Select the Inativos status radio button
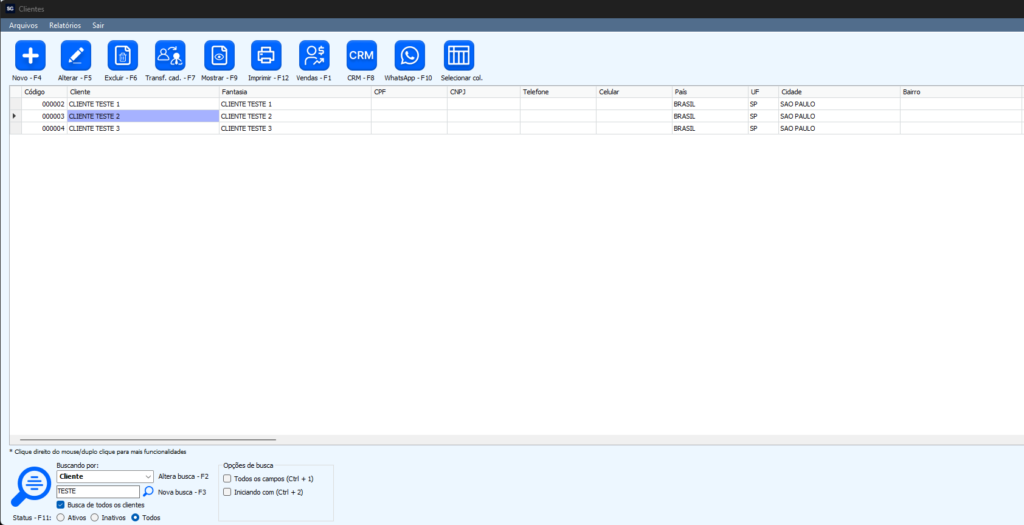1024x525 pixels. [x=94, y=517]
